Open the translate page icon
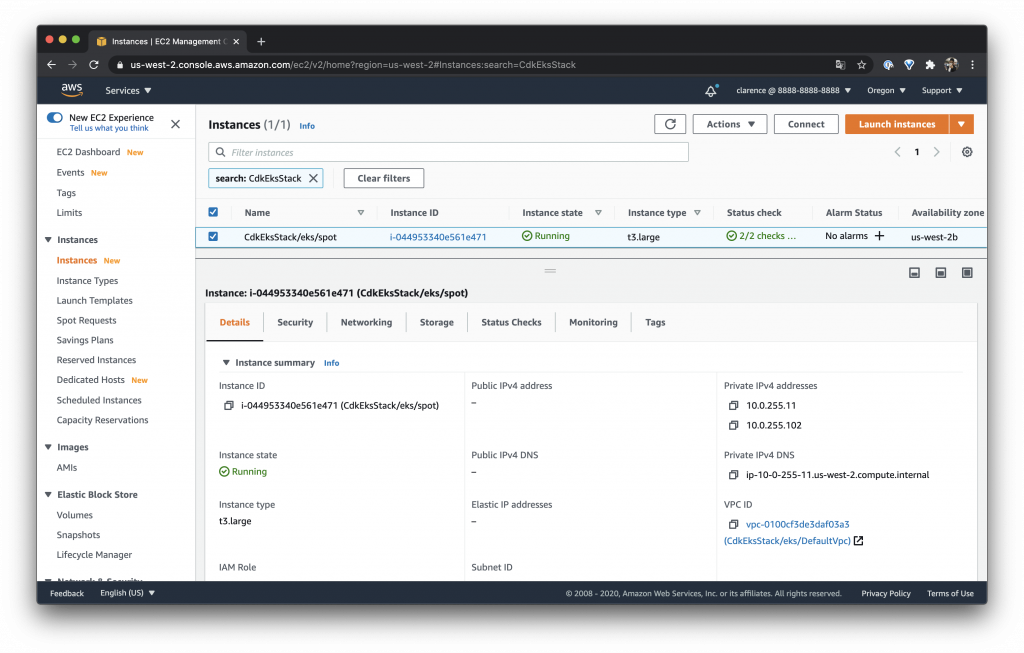Viewport: 1024px width, 653px height. click(840, 65)
